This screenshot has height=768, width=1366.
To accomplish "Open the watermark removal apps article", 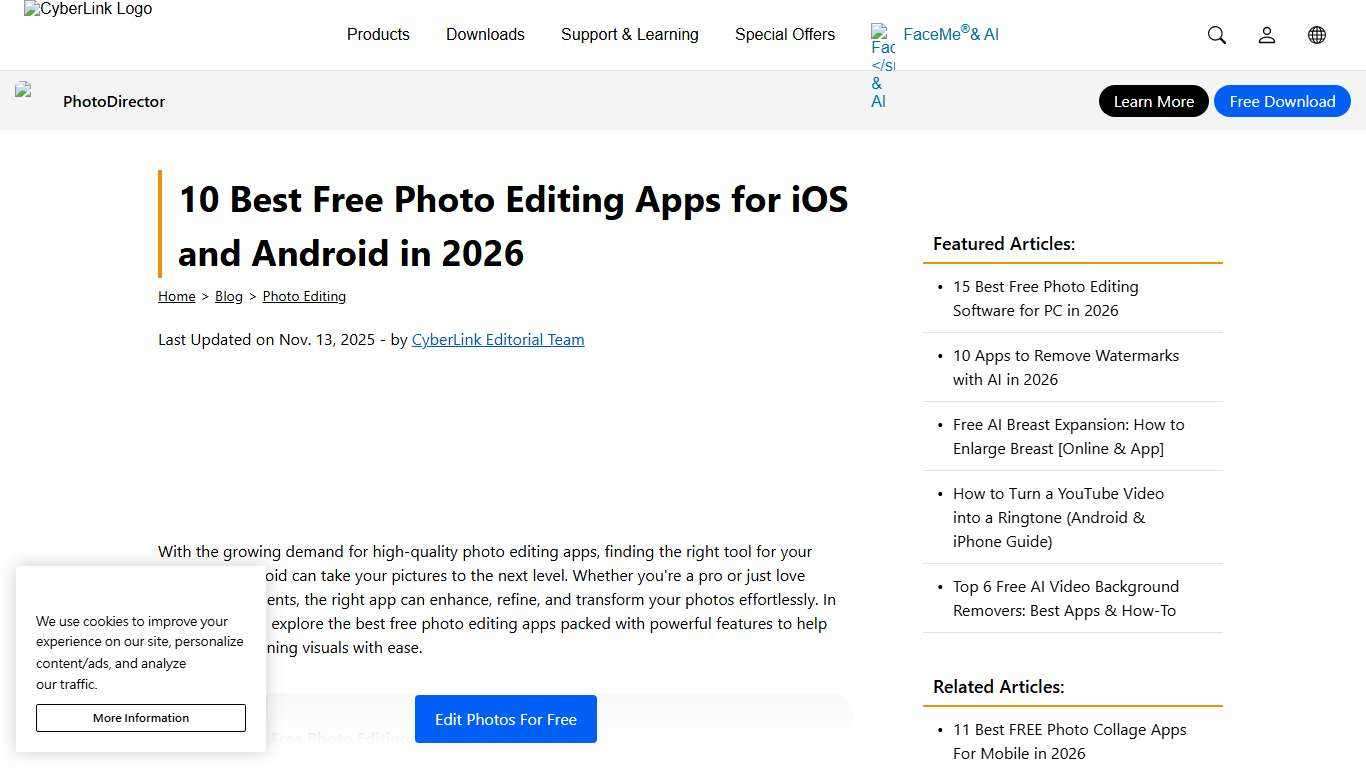I will coord(1065,367).
